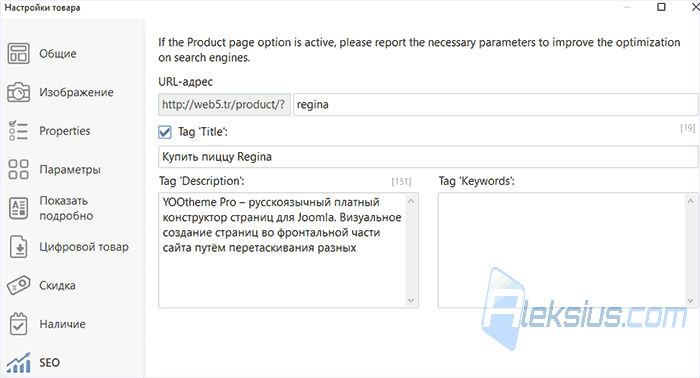
Task: Click the Наличие calendar check icon
Action: (x=18, y=324)
